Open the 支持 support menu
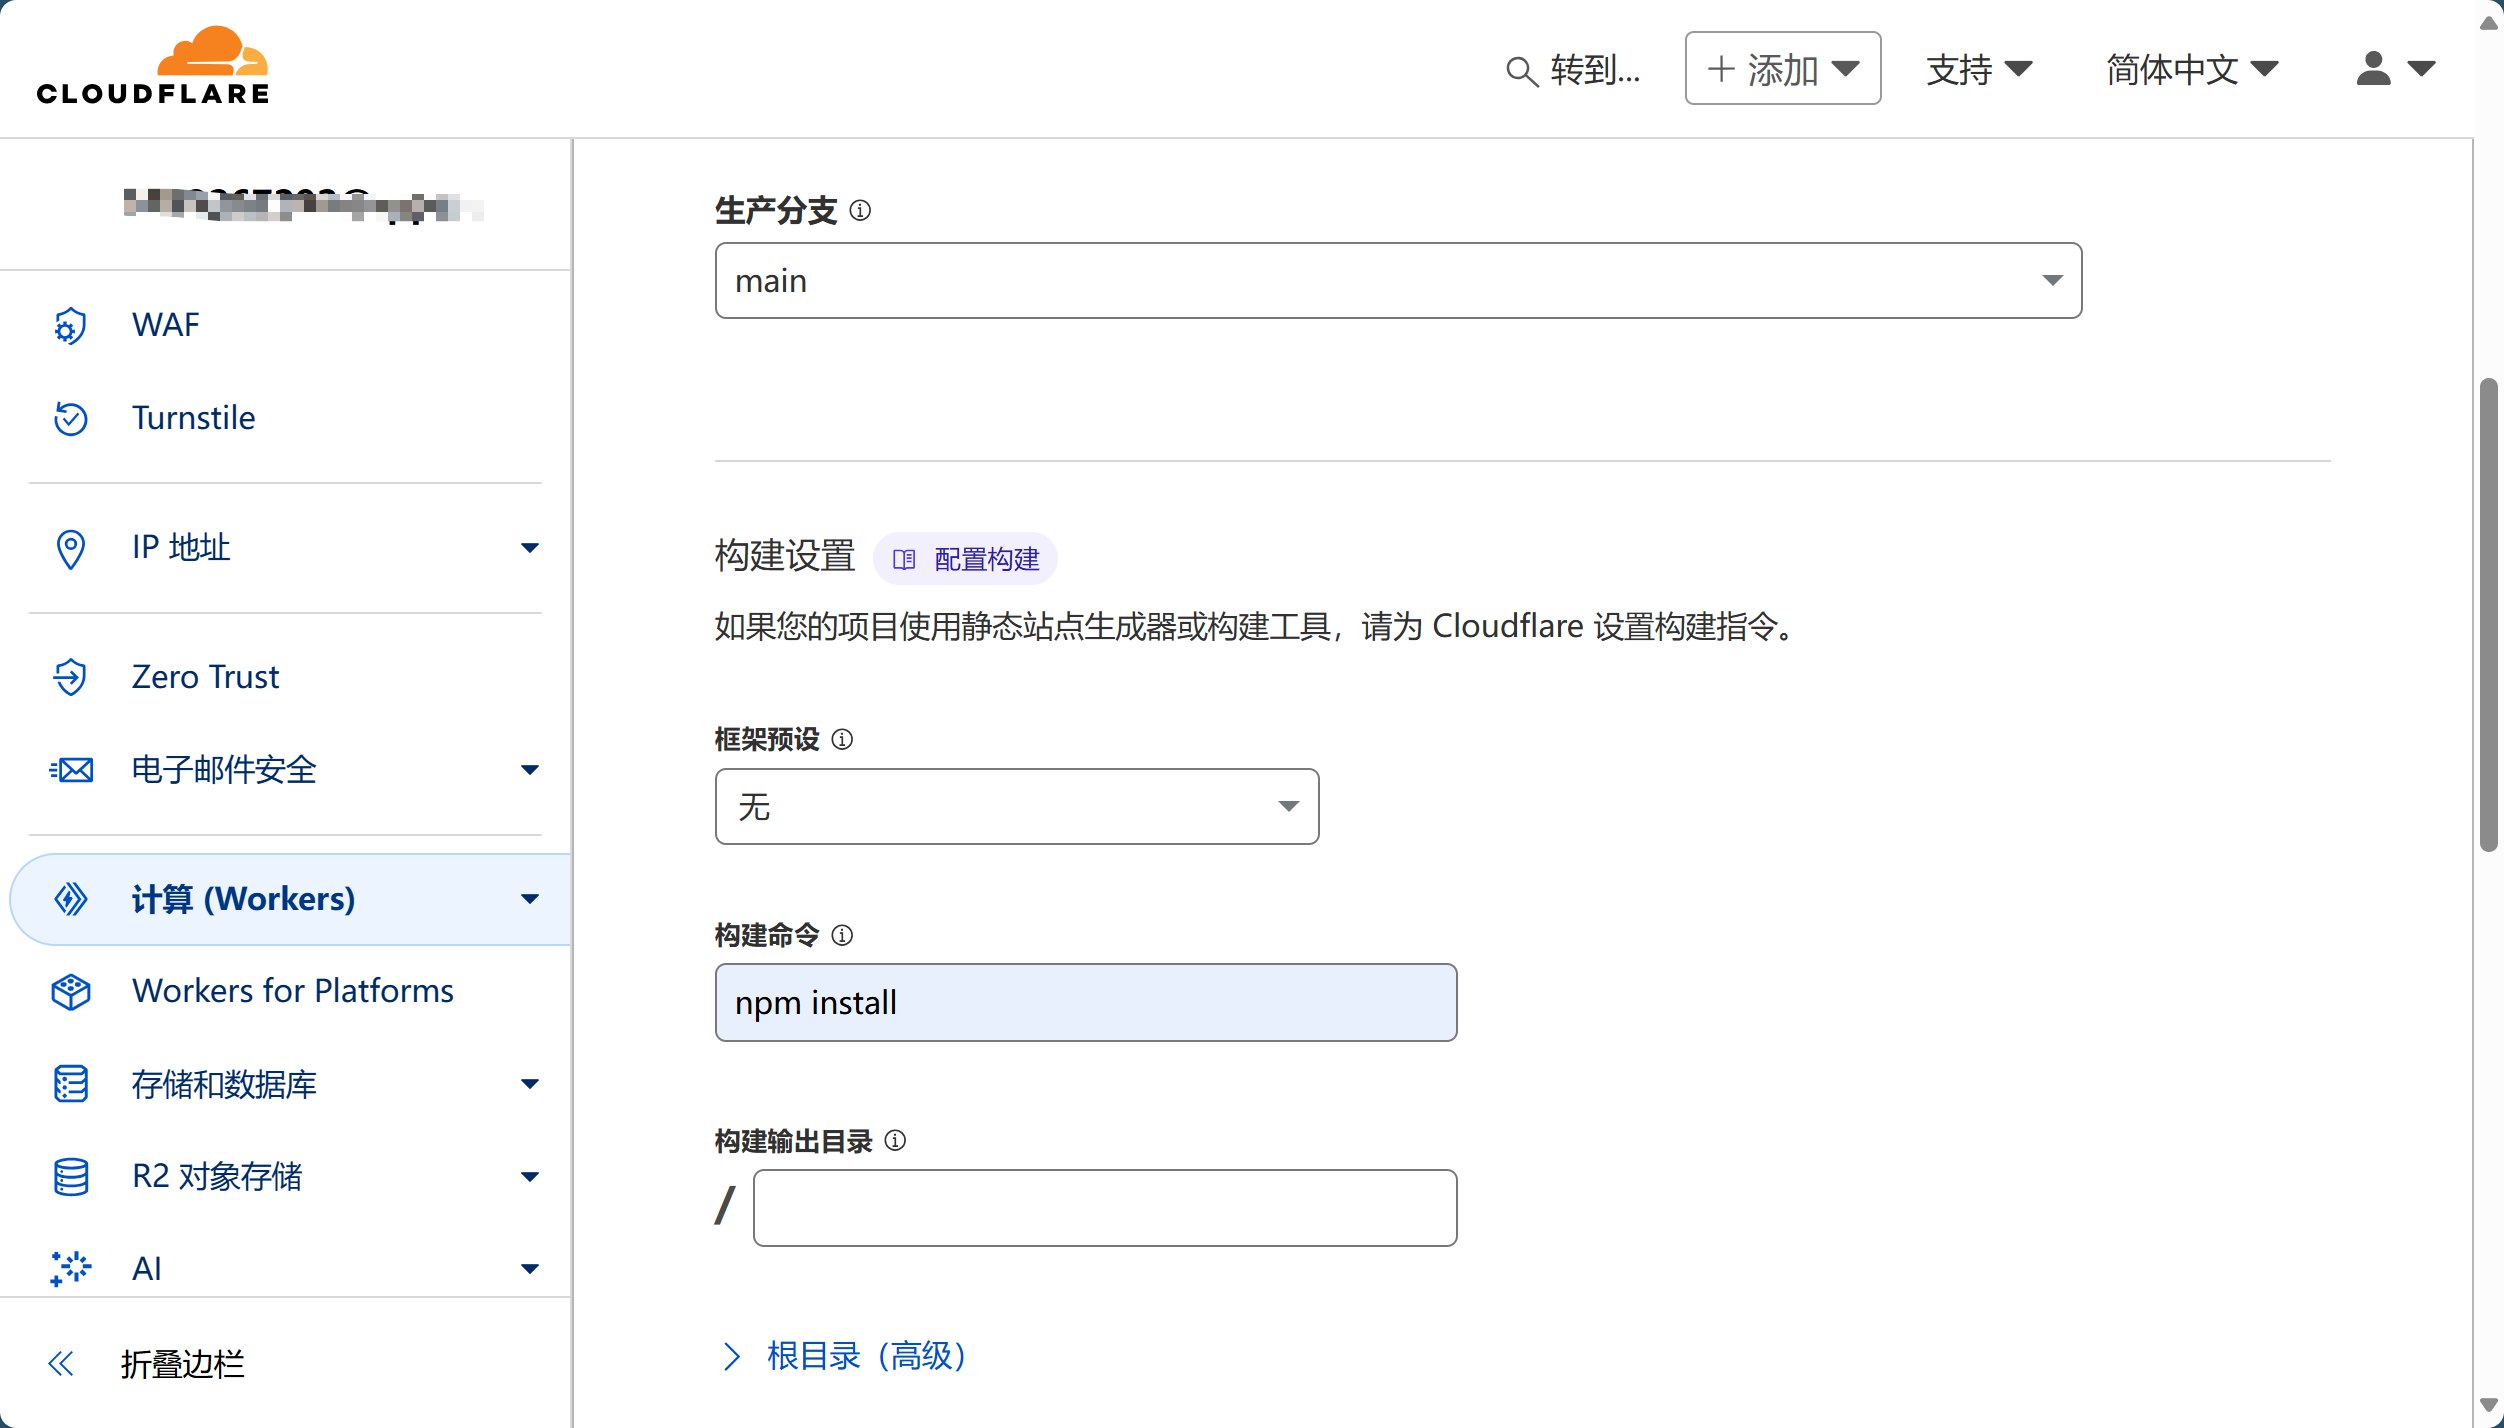Screen dimensions: 2504x1428 (x=1978, y=69)
